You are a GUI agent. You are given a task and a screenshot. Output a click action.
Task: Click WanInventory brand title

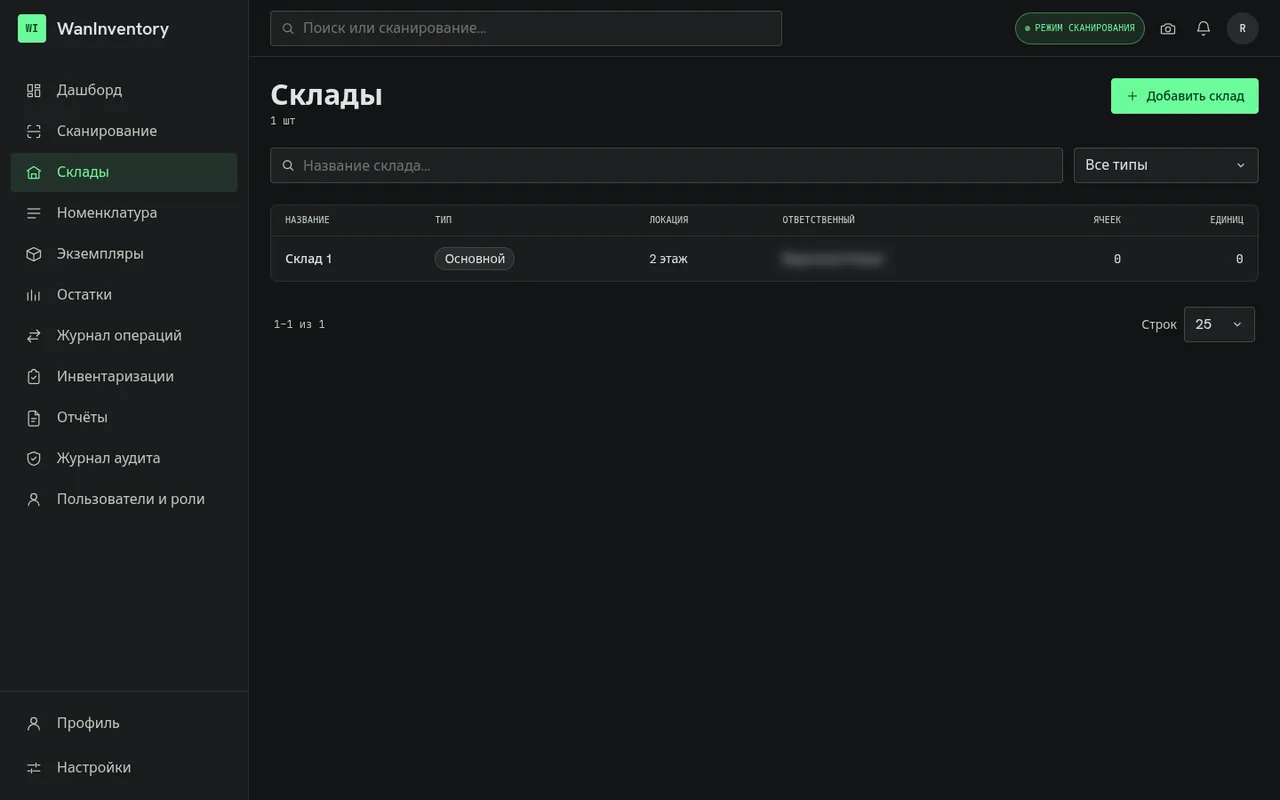click(x=113, y=29)
